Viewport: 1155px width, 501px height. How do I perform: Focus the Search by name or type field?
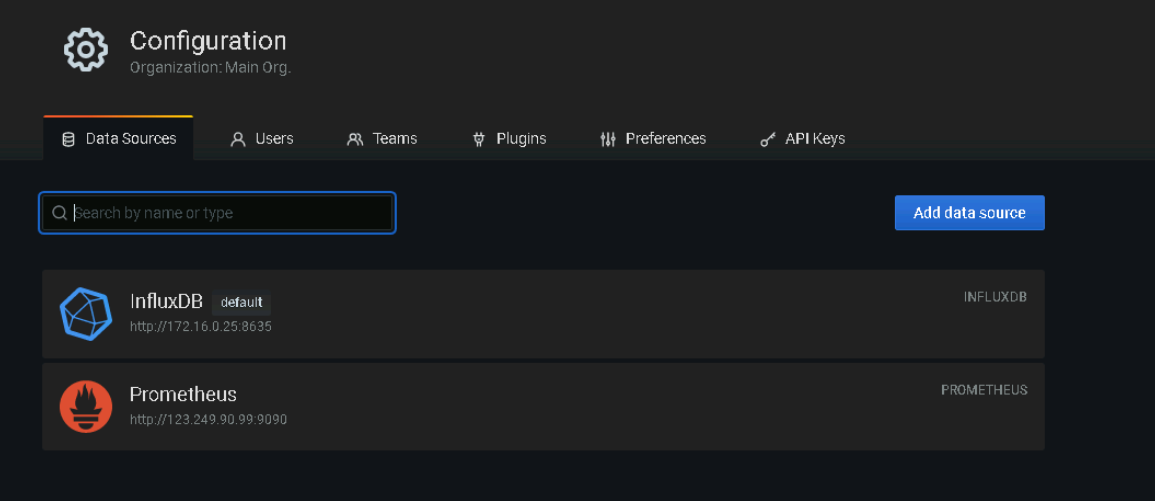coord(217,213)
